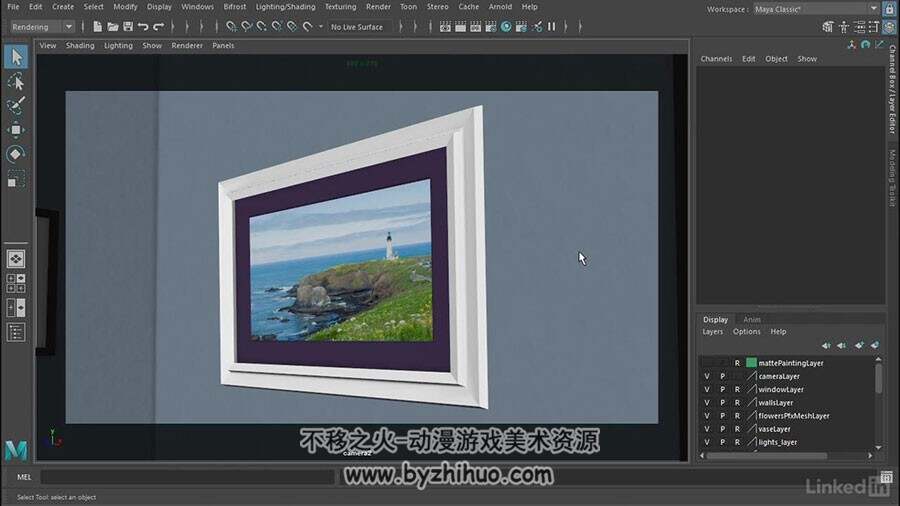Activate the Lasso select tool
900x506 pixels.
[16, 82]
